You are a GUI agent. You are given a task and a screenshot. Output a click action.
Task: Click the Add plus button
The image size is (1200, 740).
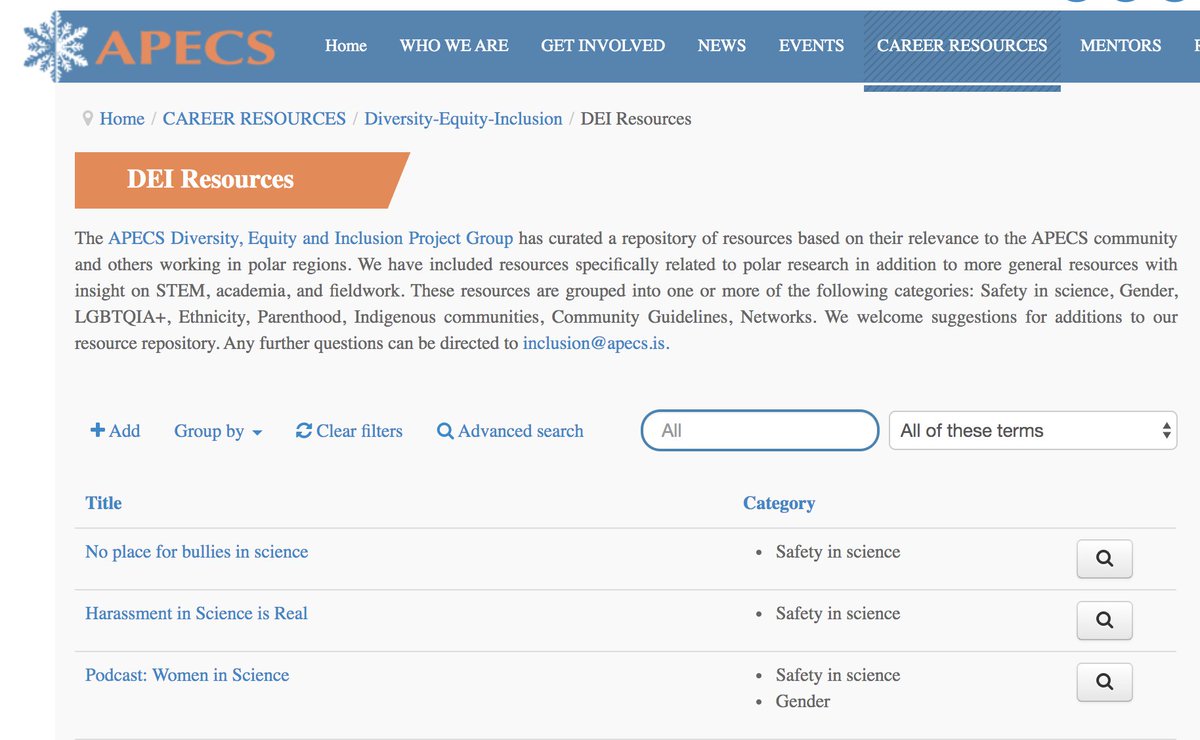115,431
